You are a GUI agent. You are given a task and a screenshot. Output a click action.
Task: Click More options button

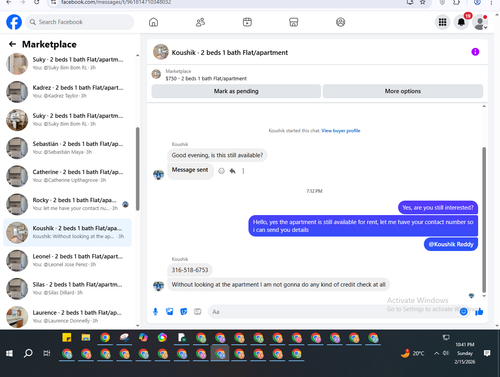(x=403, y=91)
